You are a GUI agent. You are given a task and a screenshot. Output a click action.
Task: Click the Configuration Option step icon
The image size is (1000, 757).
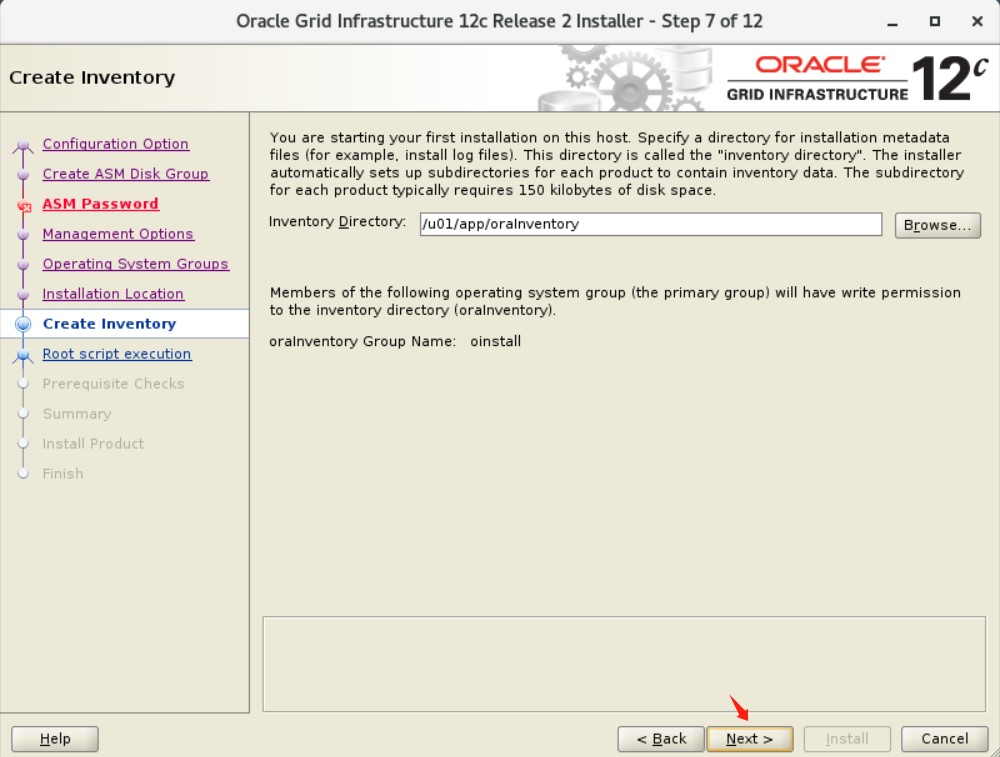click(25, 144)
